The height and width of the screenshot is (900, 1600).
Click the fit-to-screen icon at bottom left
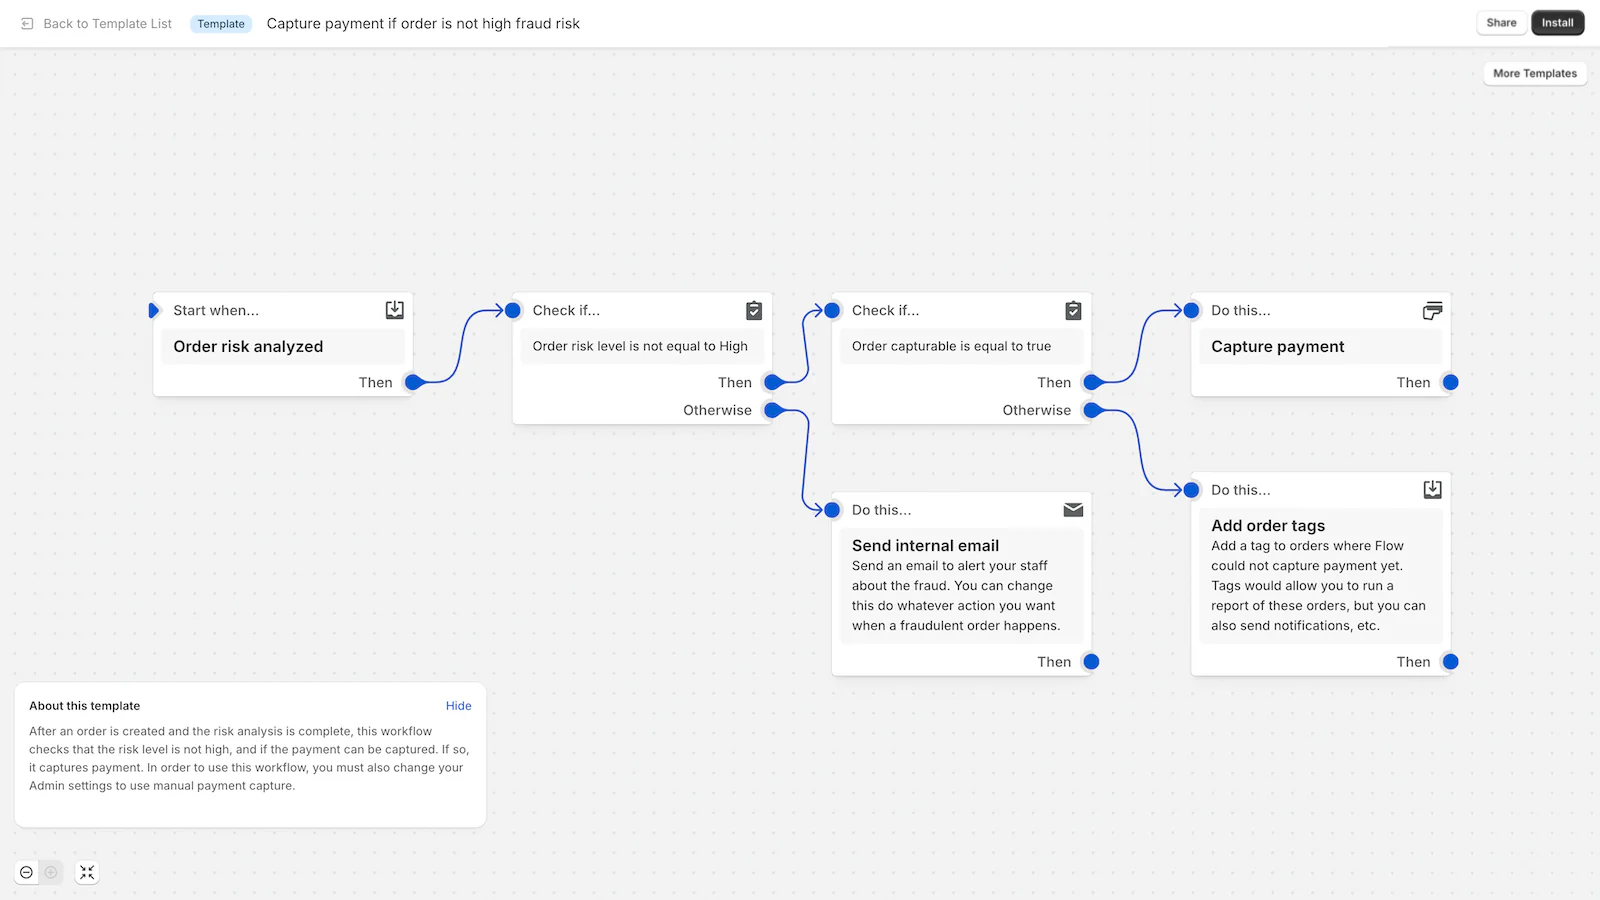coord(87,872)
